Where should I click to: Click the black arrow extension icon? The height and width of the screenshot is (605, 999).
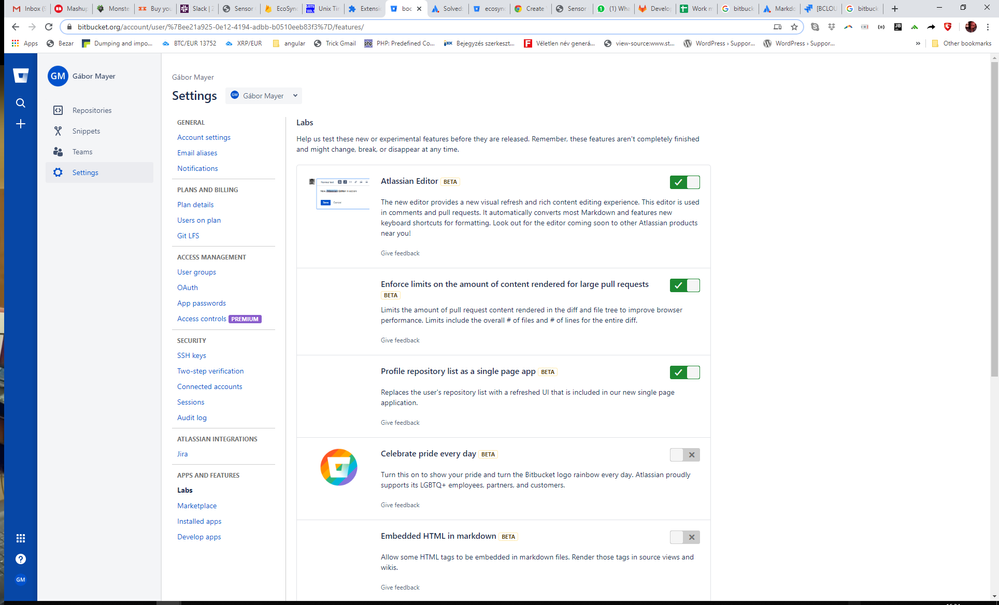(x=931, y=27)
